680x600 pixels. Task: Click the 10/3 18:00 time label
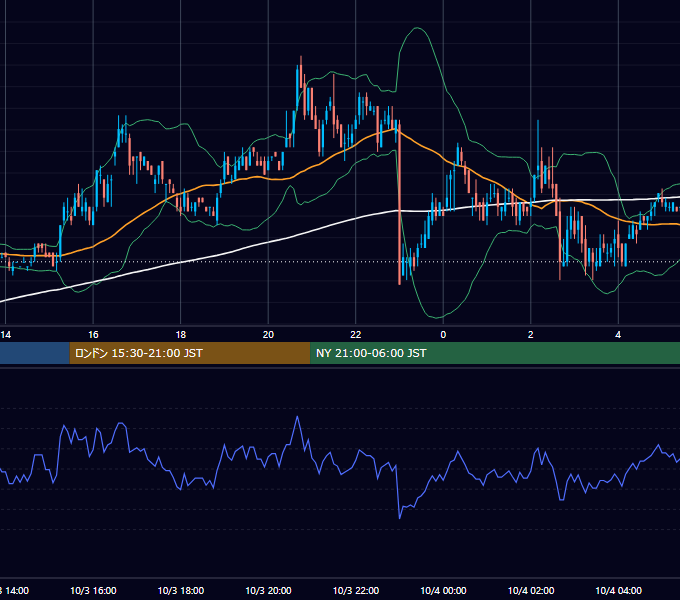[x=181, y=590]
